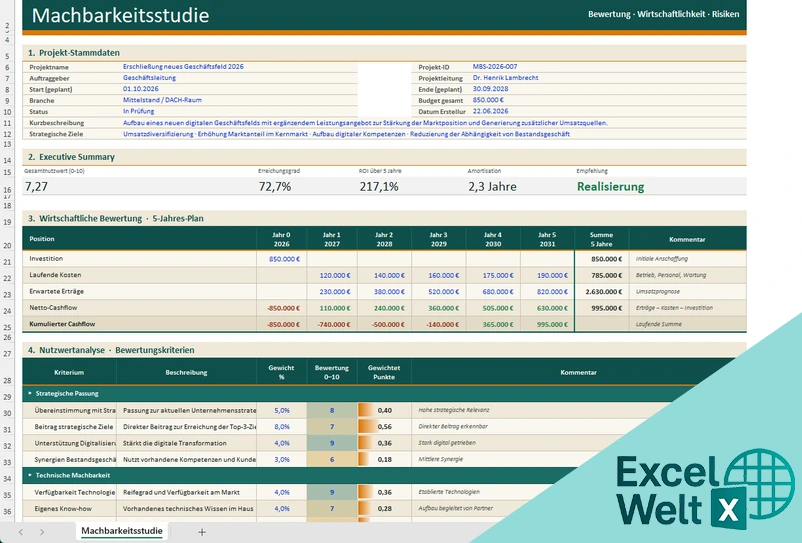This screenshot has height=543, width=802.
Task: Select creation date 22.06.2026
Action: (490, 111)
